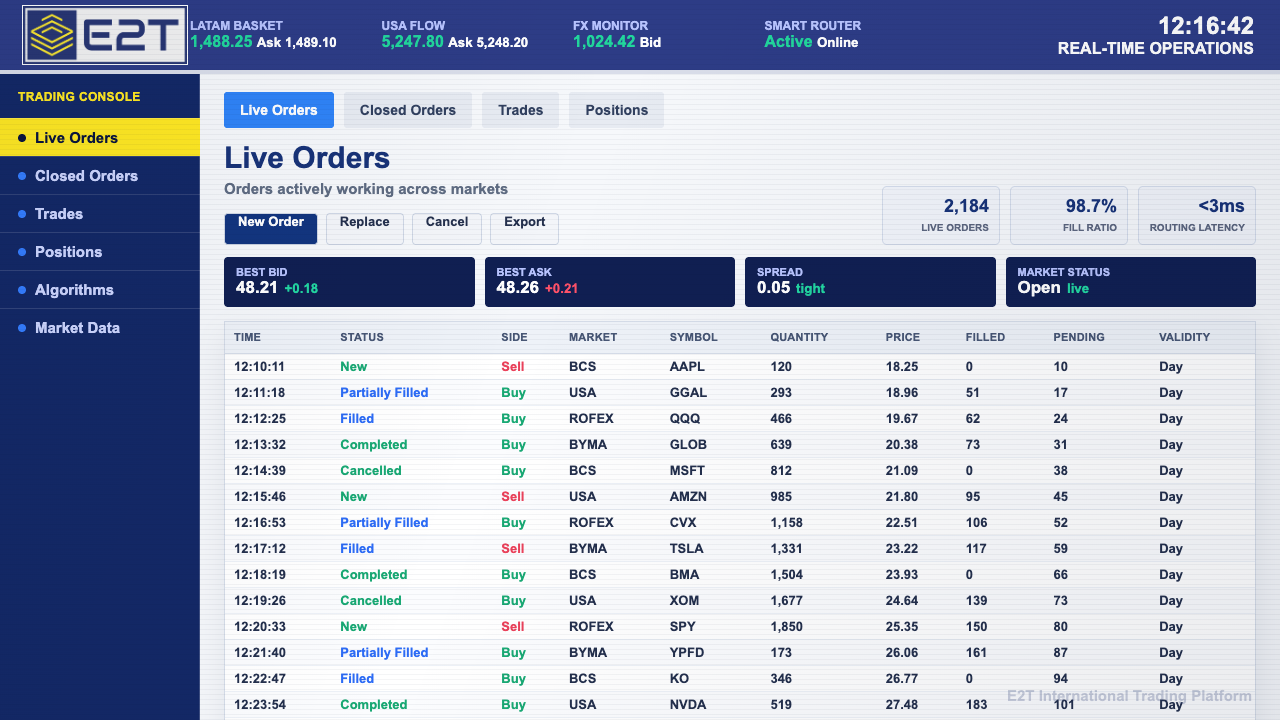The height and width of the screenshot is (720, 1280).
Task: Click filled value 161 in the YPFD row
Action: (976, 653)
